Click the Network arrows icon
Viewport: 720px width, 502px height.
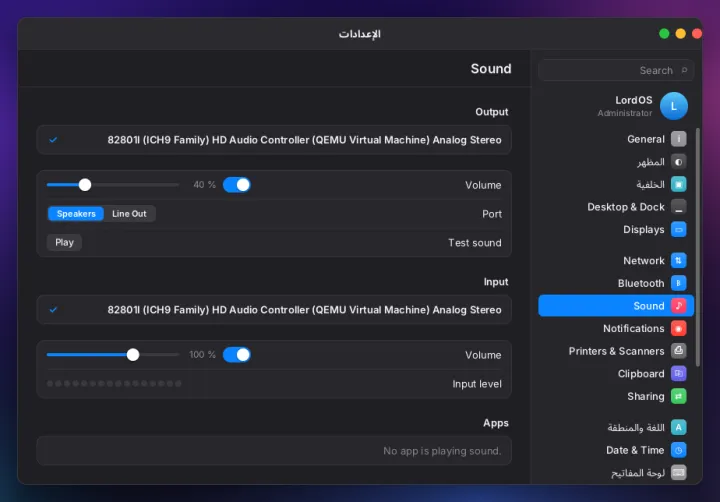click(x=678, y=260)
